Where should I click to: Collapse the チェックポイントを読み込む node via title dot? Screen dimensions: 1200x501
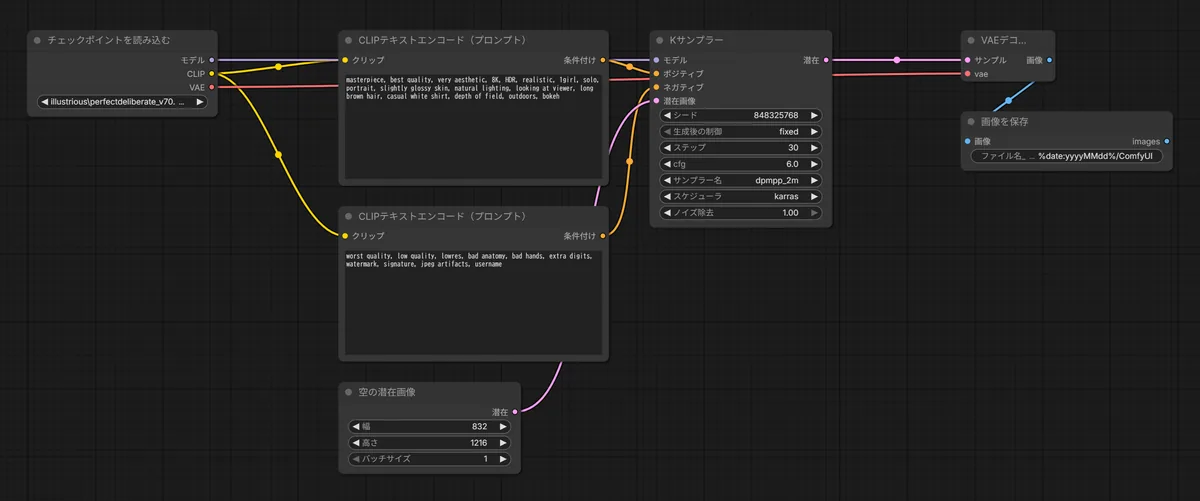pos(37,40)
